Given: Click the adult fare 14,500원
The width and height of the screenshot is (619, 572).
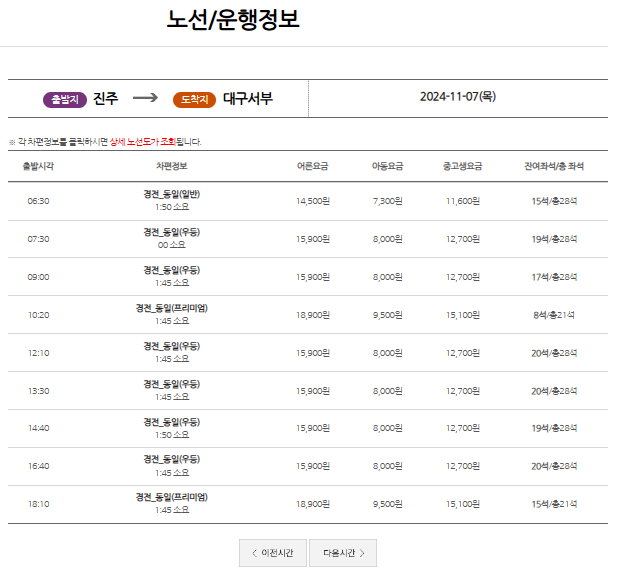Looking at the screenshot, I should (x=313, y=201).
